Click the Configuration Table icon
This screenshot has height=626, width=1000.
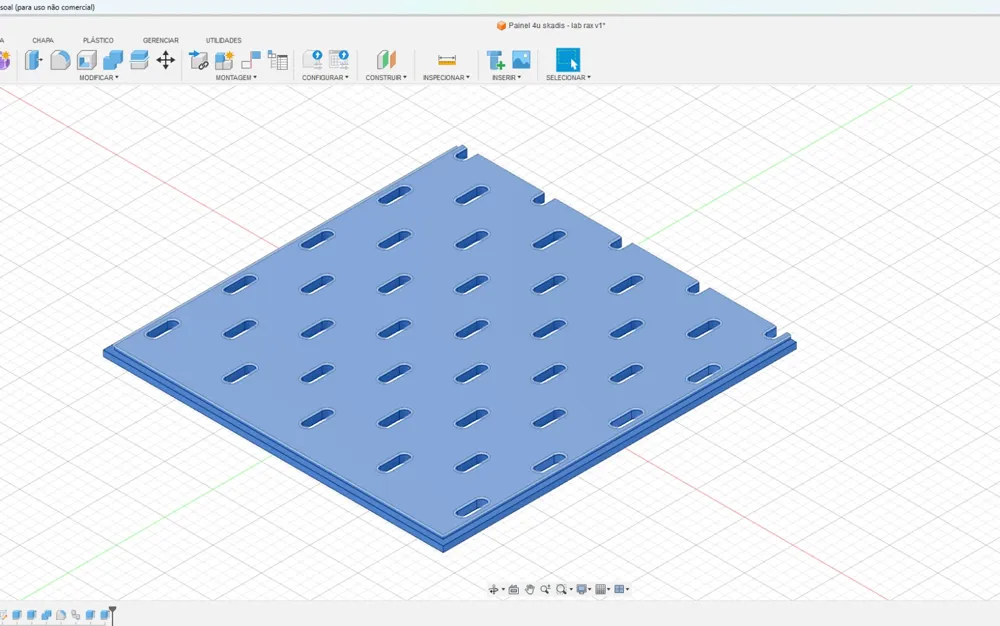click(x=339, y=60)
